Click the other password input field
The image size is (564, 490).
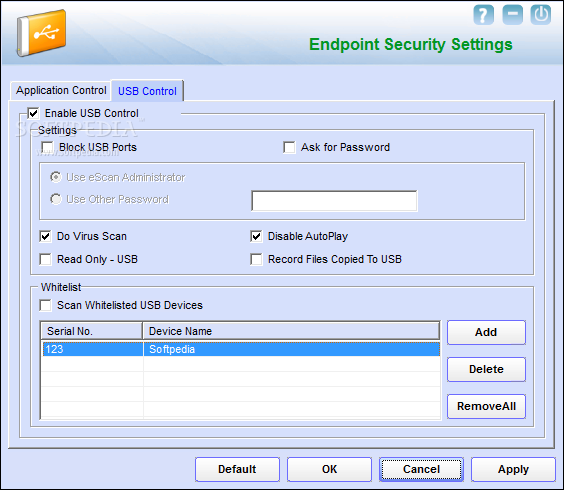(x=334, y=201)
